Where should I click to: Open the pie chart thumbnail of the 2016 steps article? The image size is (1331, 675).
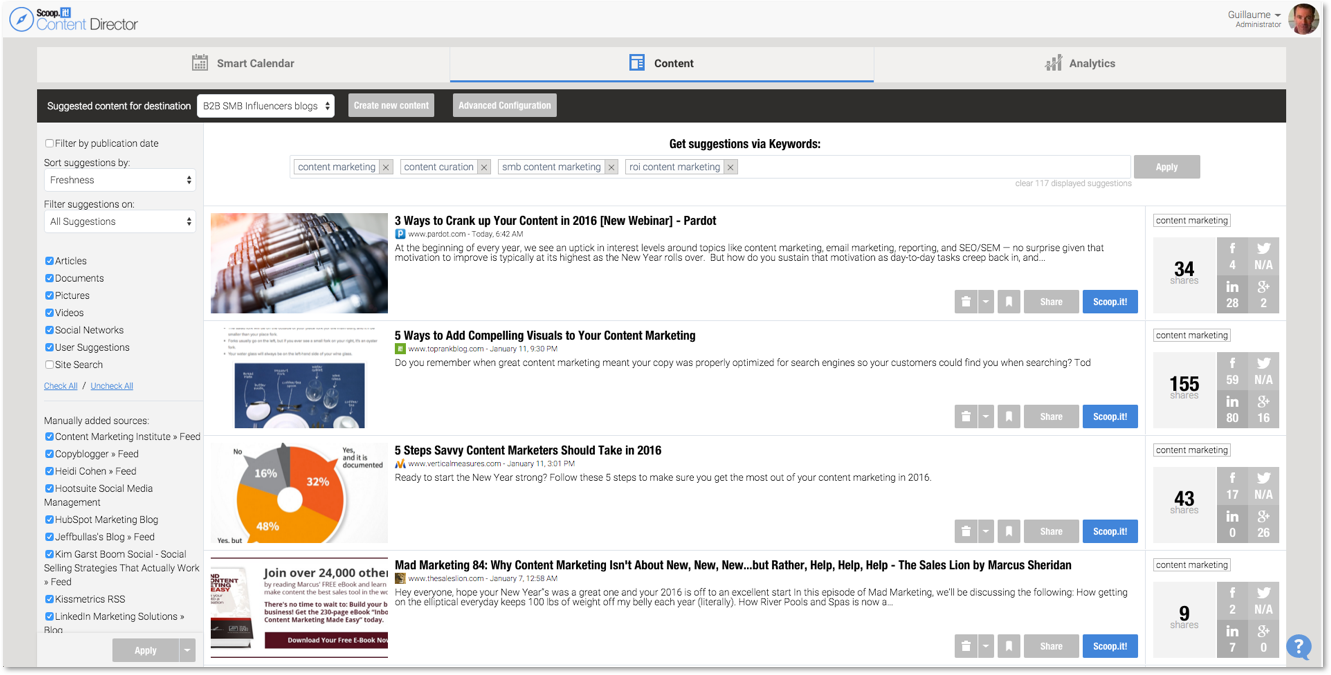299,493
